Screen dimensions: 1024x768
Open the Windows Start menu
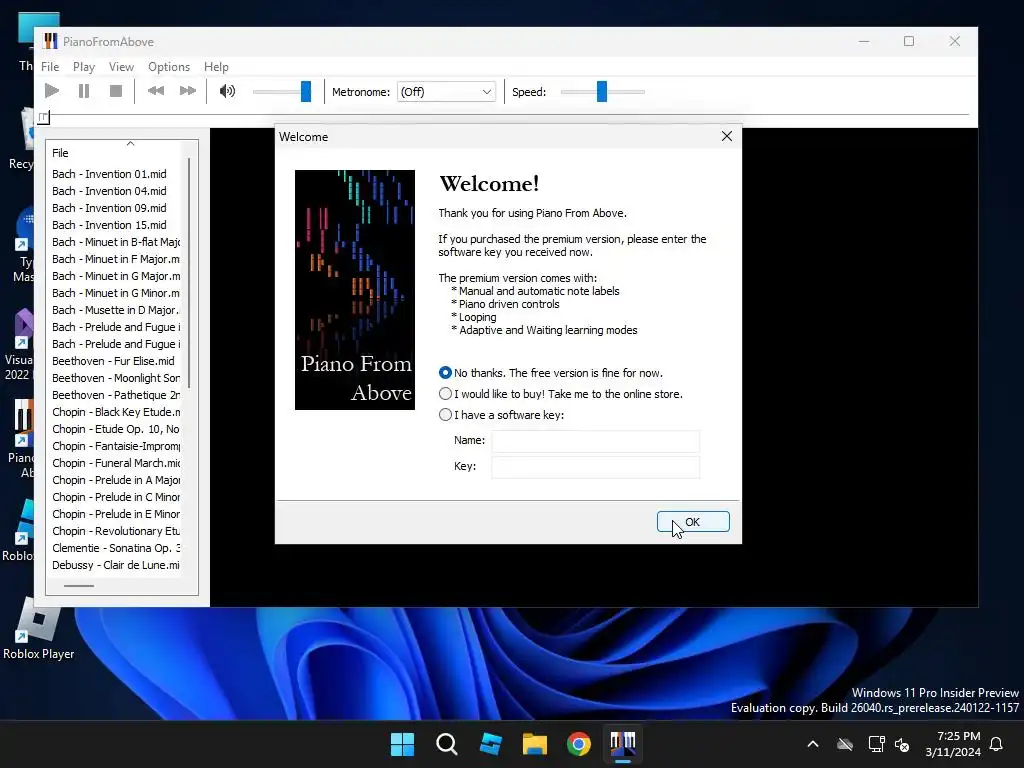[402, 744]
